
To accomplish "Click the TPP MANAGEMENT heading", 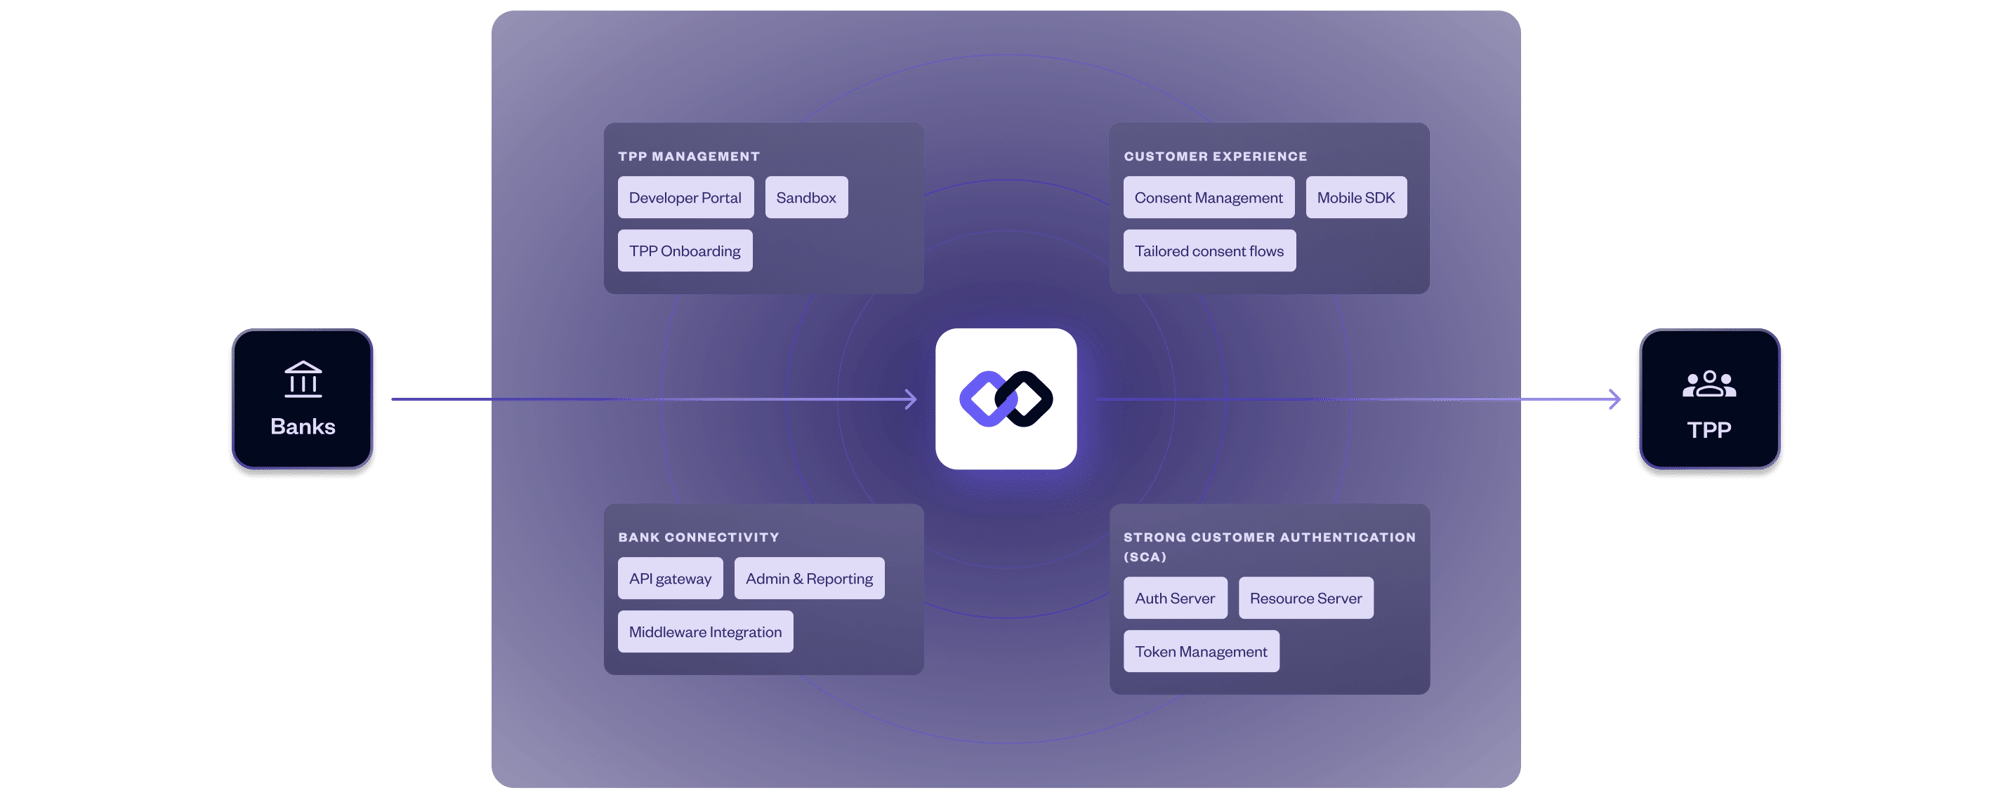I will (x=689, y=156).
